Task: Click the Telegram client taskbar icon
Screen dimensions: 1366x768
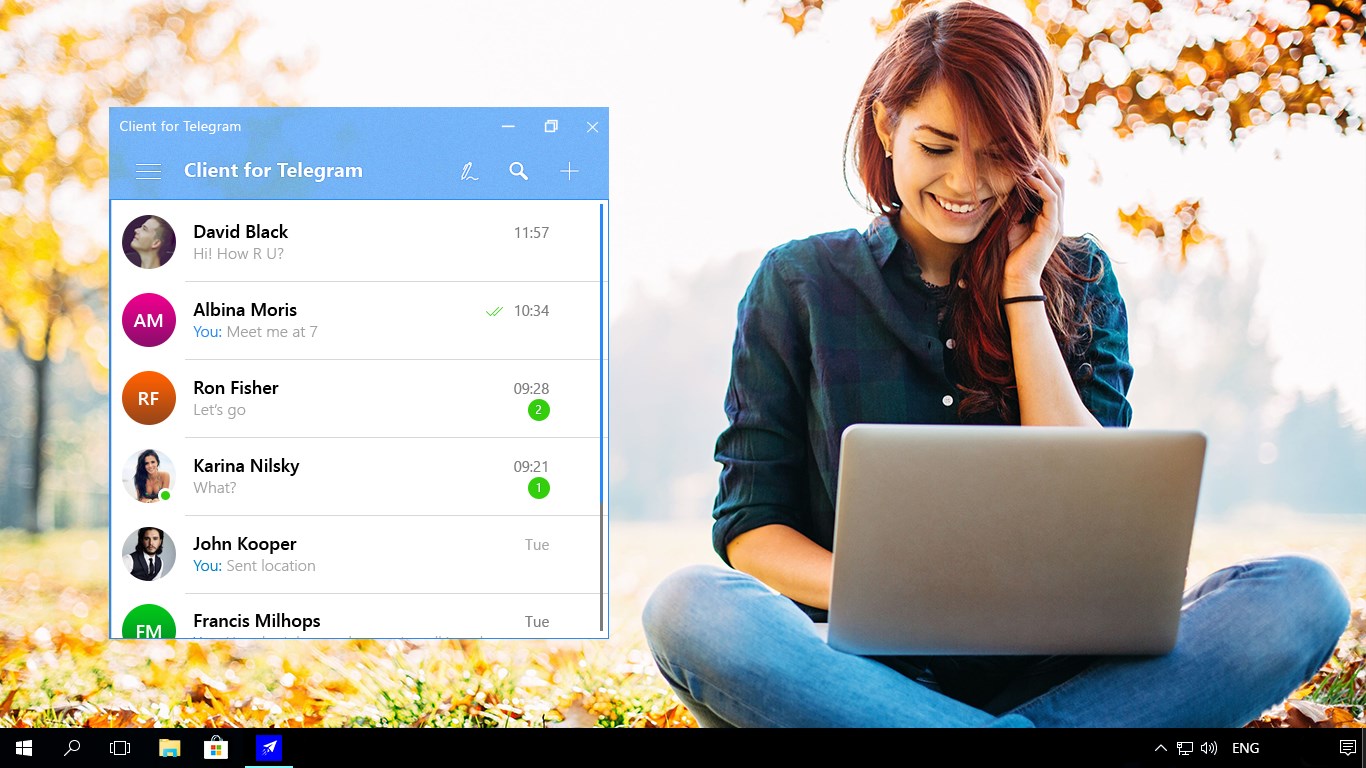Action: coord(269,748)
